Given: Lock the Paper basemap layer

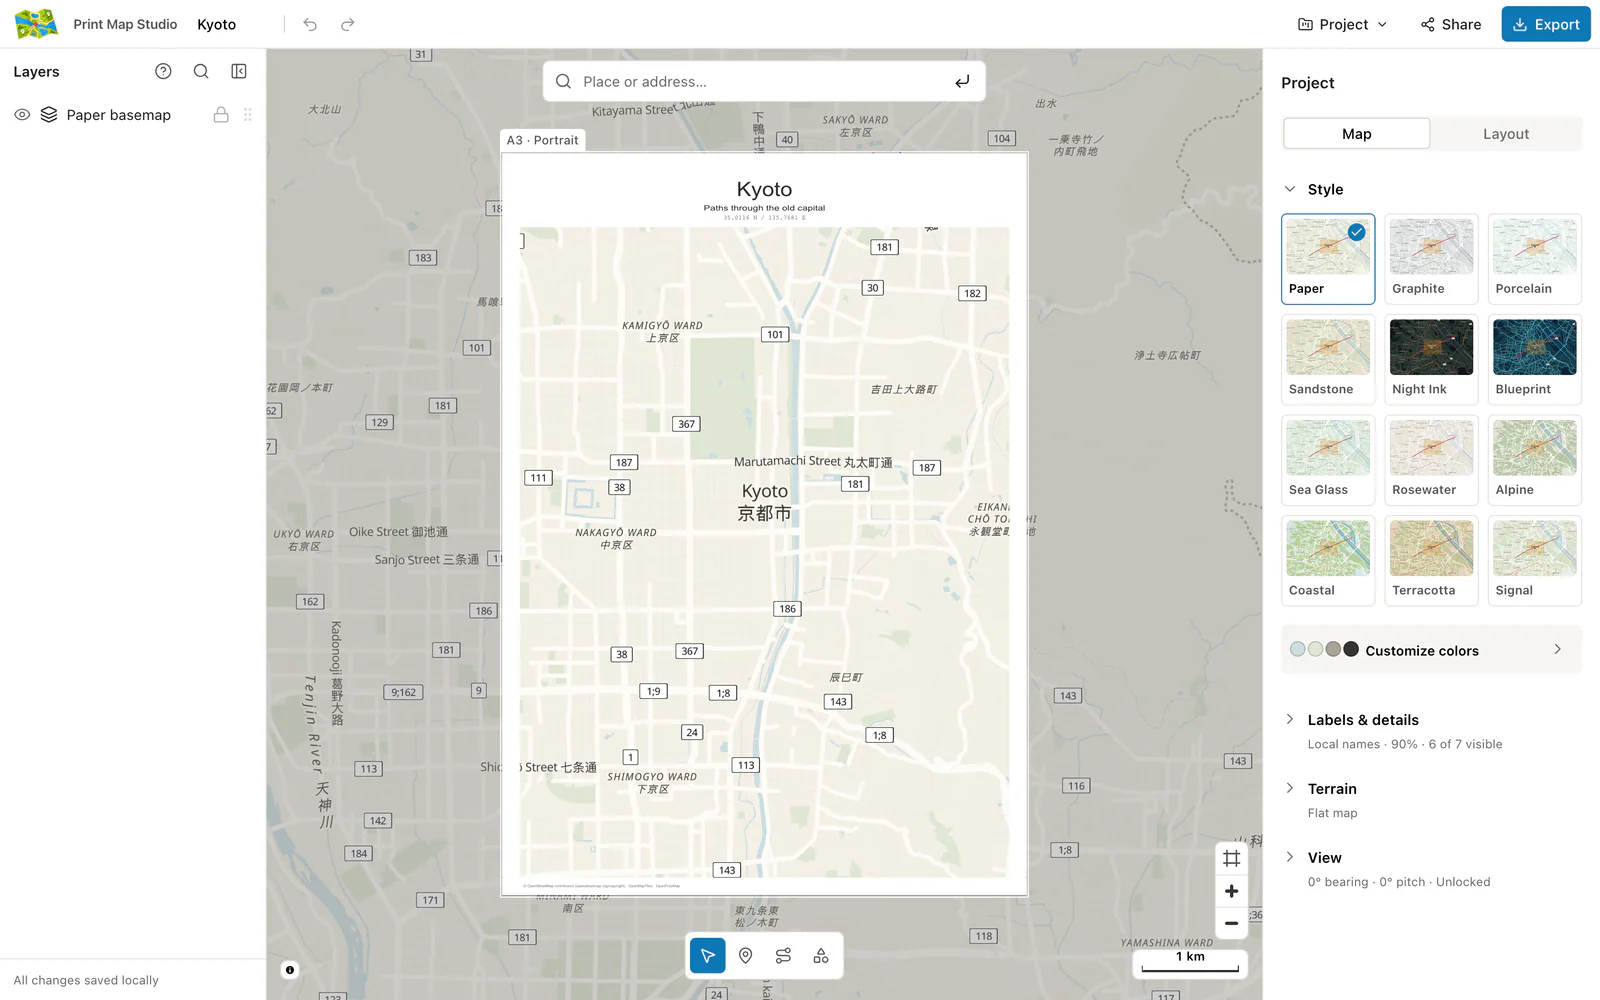Looking at the screenshot, I should pos(221,115).
